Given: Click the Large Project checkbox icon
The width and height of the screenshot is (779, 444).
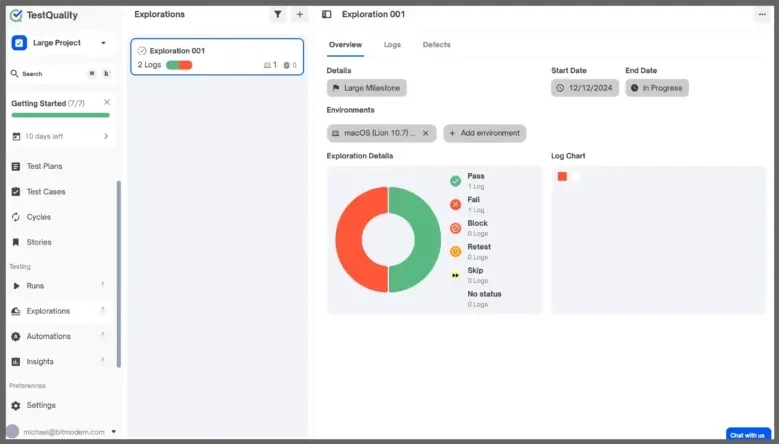Looking at the screenshot, I should [19, 43].
